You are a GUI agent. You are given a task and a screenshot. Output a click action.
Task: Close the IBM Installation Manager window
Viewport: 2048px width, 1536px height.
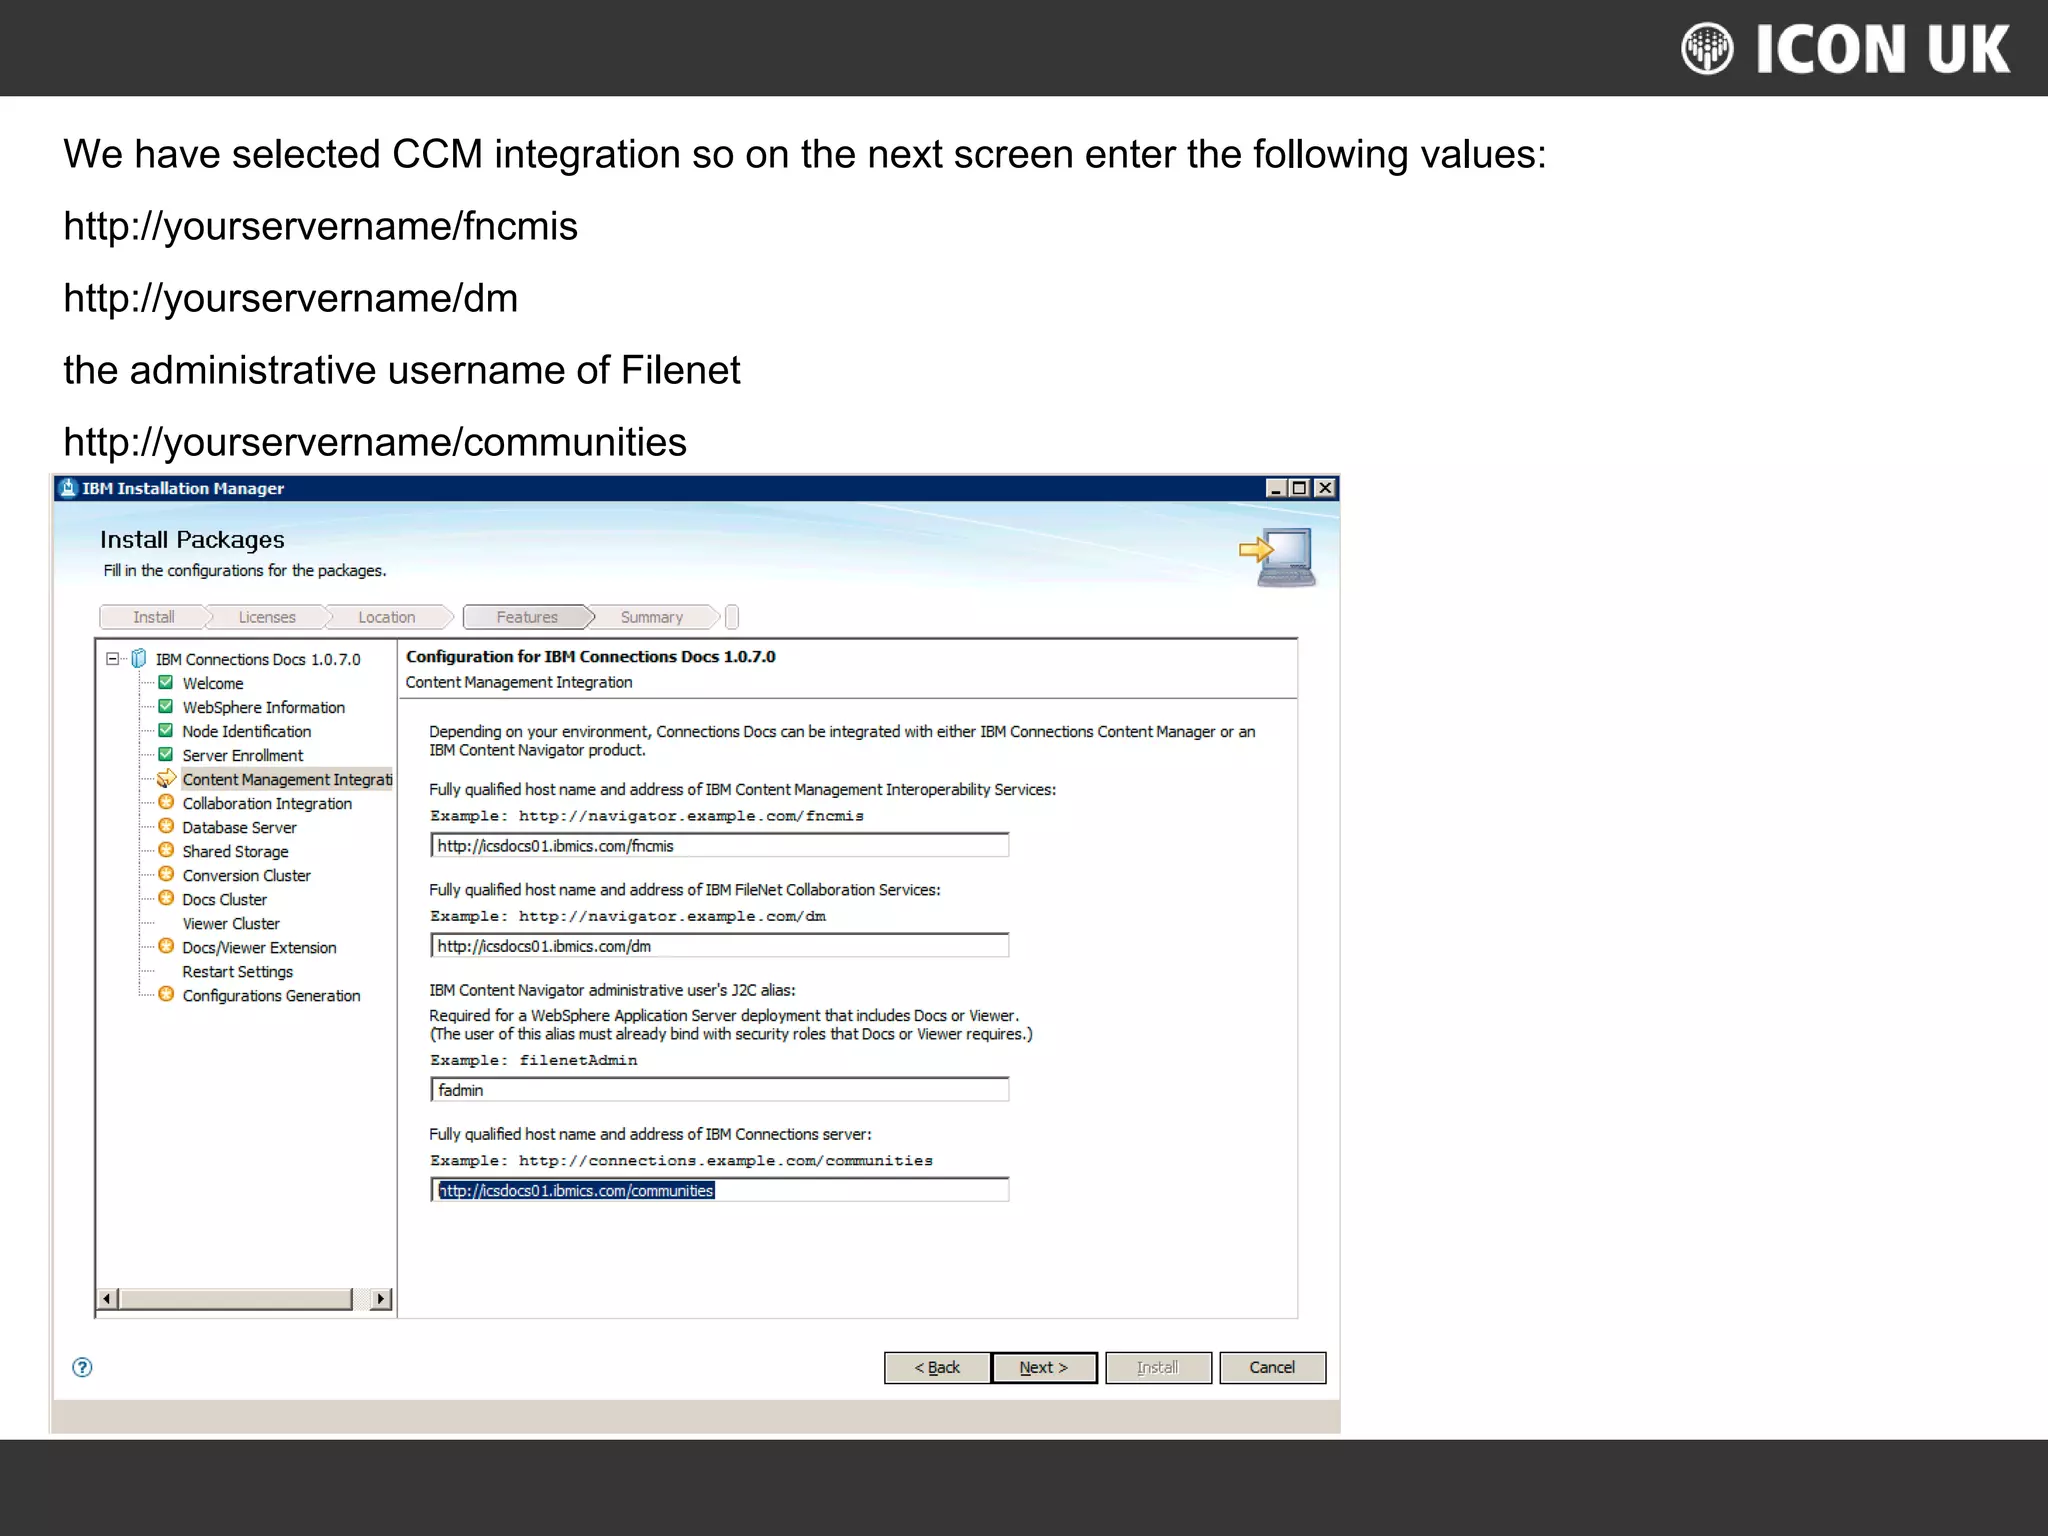click(x=1325, y=488)
